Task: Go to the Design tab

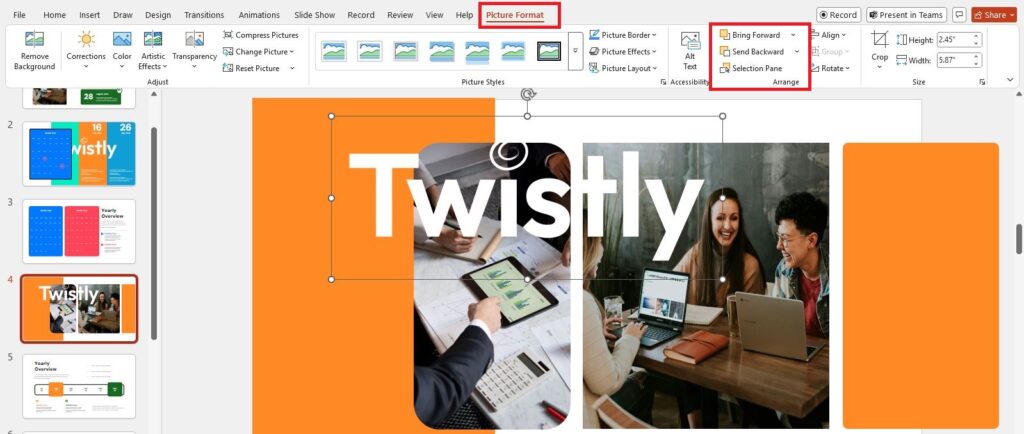Action: tap(158, 15)
